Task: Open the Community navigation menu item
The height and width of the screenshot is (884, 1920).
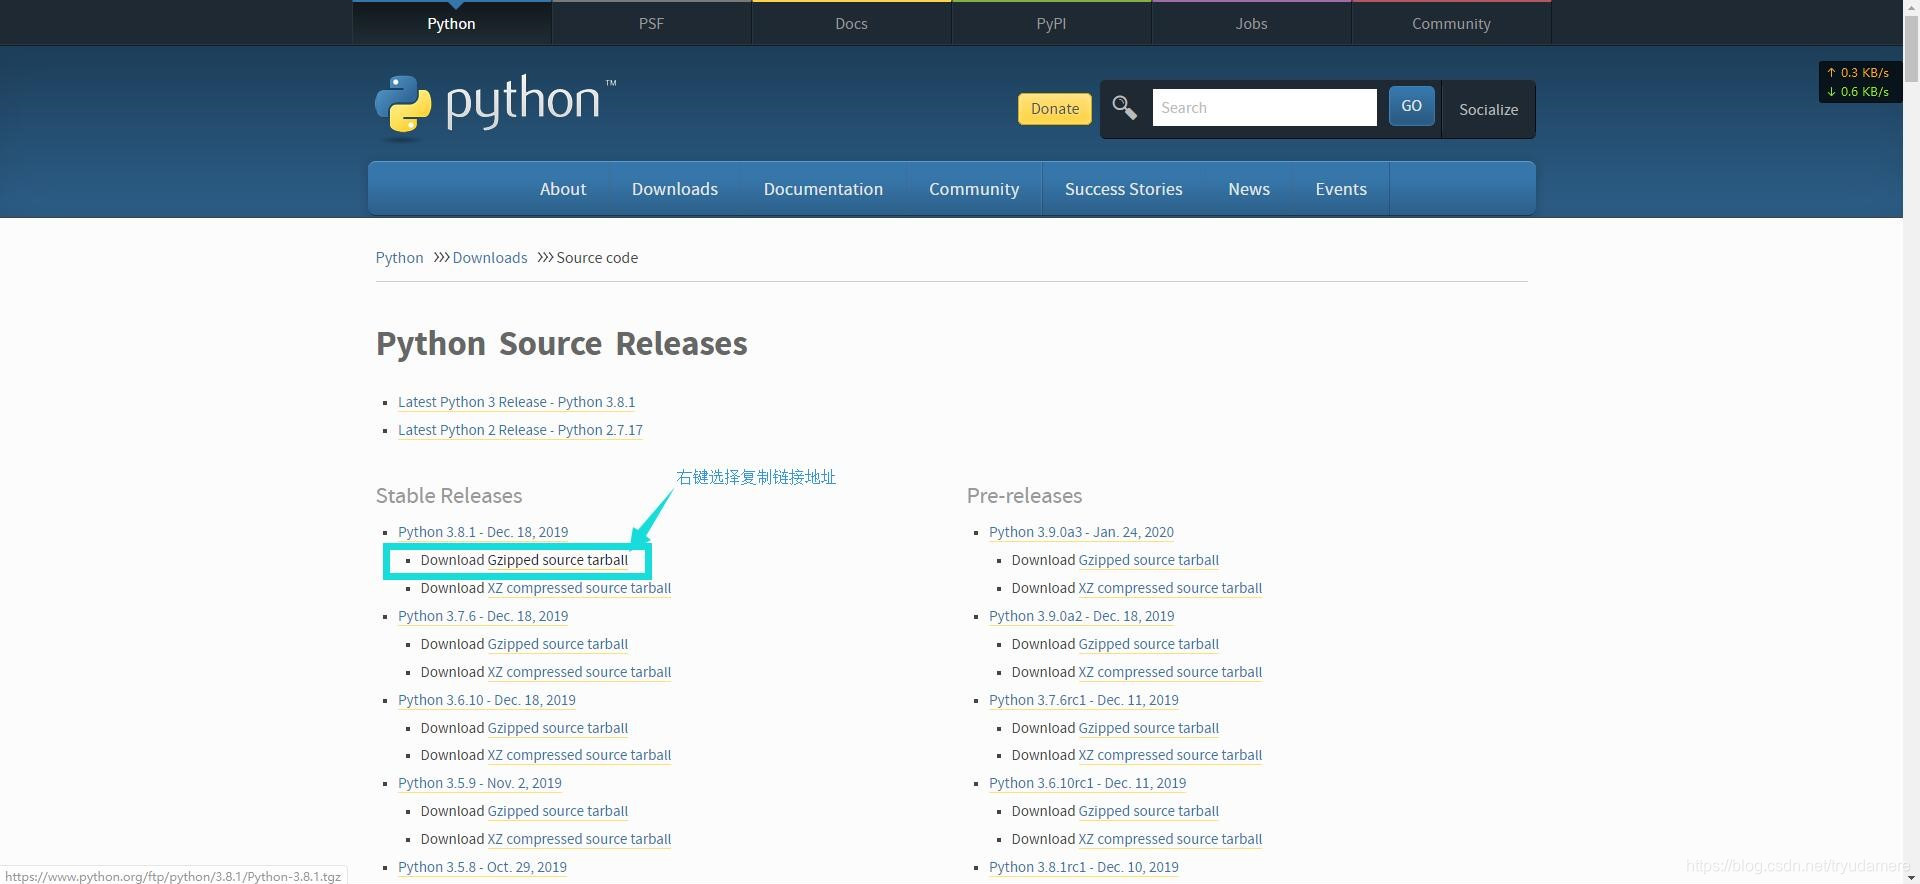Action: (x=974, y=189)
